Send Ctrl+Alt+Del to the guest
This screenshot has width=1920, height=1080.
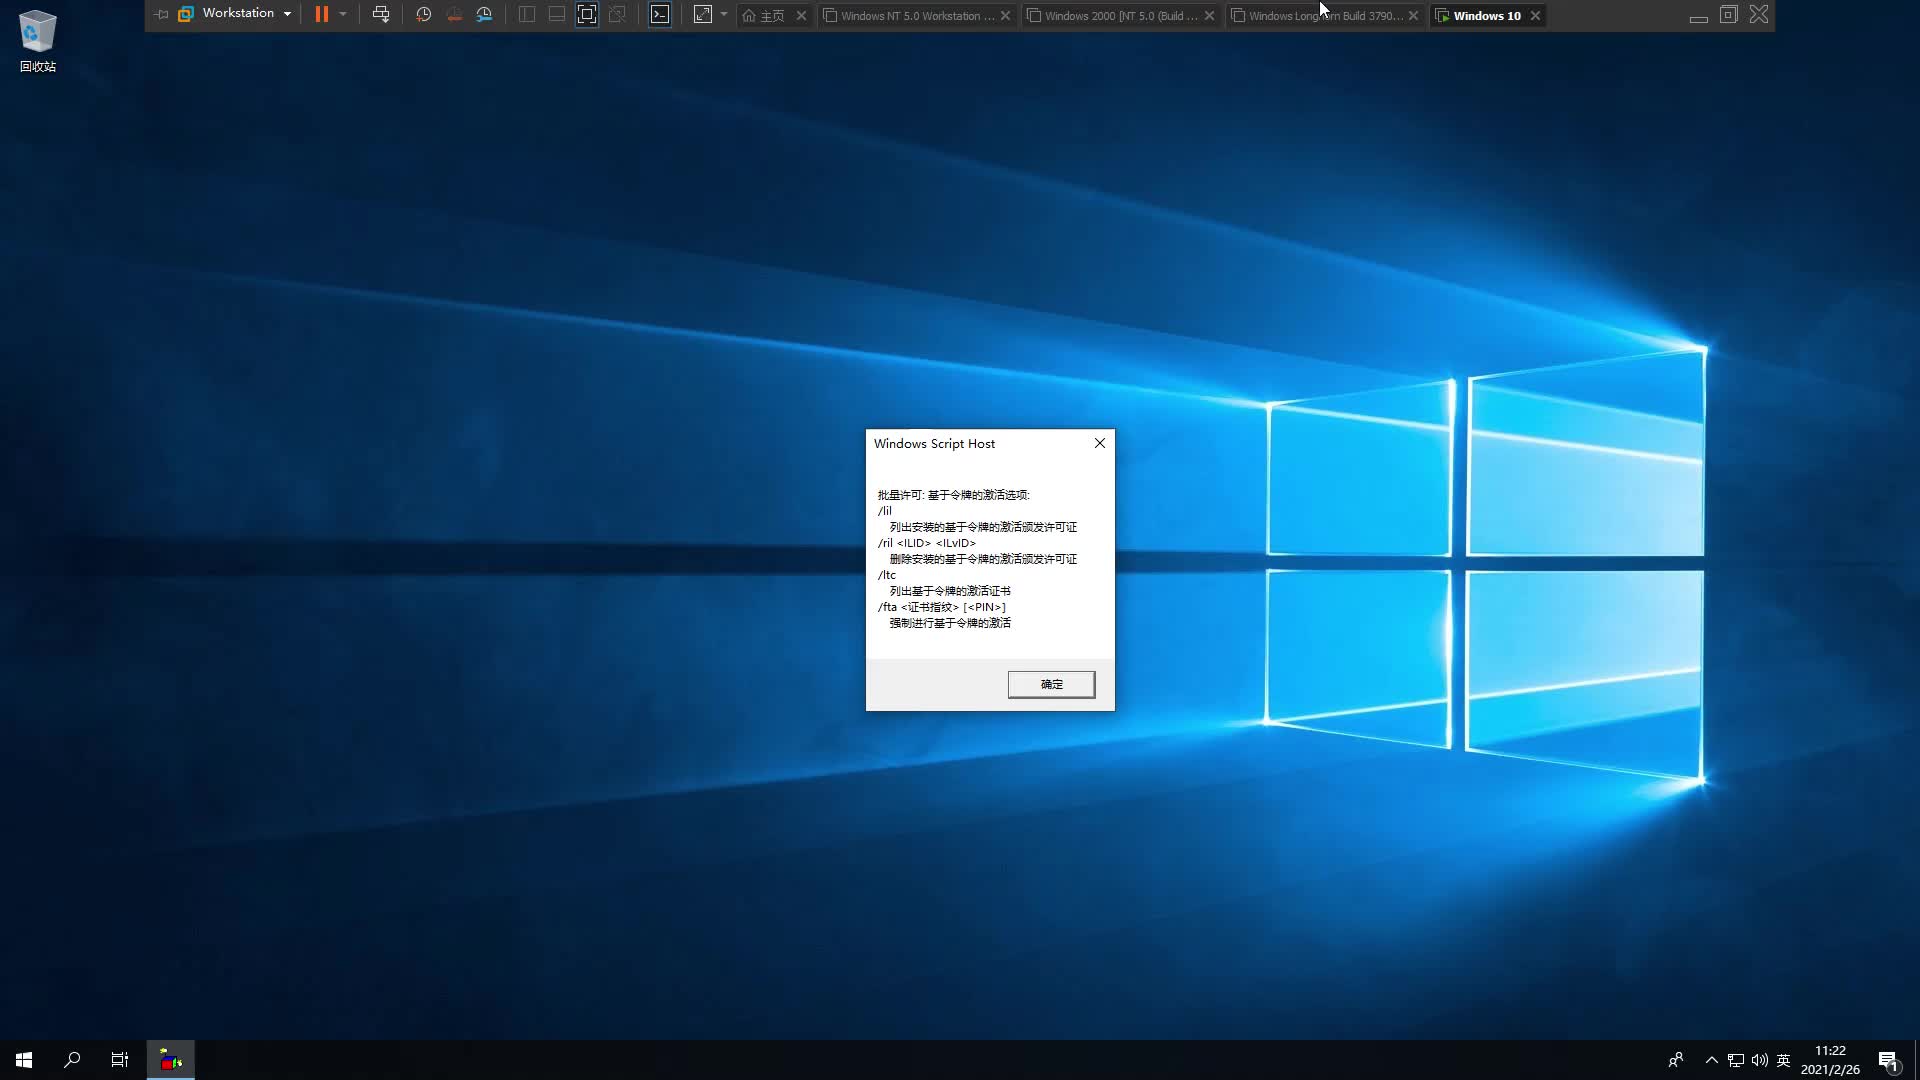pos(381,14)
